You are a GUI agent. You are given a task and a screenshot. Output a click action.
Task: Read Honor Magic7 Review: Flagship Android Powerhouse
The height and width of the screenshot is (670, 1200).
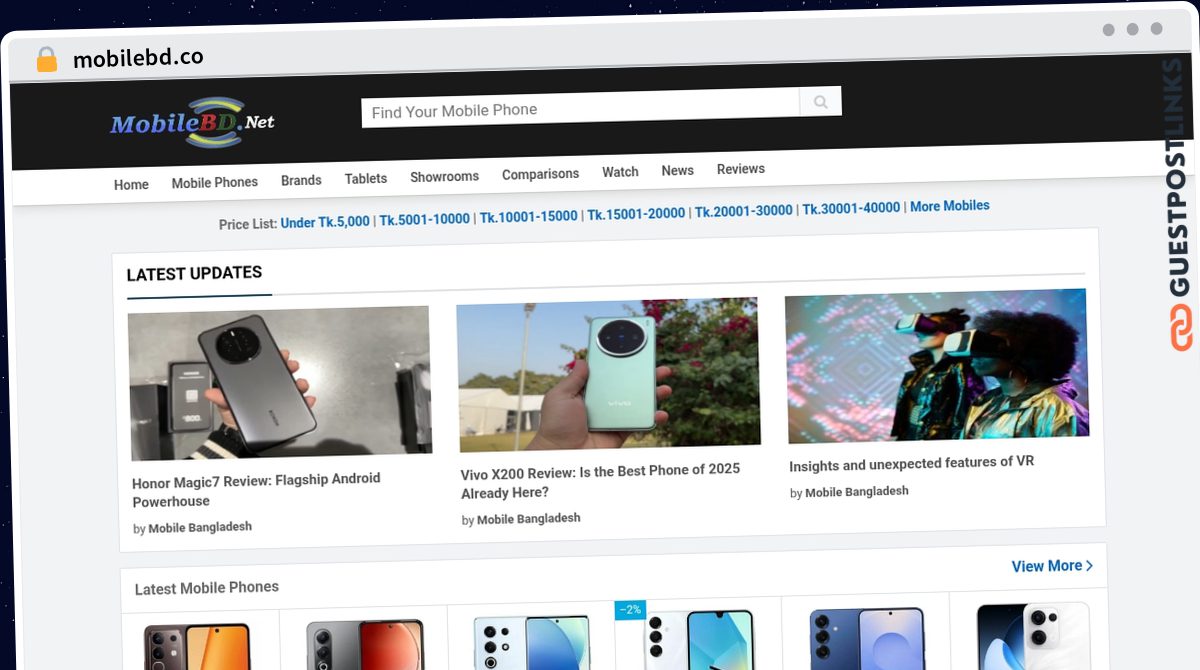point(257,490)
